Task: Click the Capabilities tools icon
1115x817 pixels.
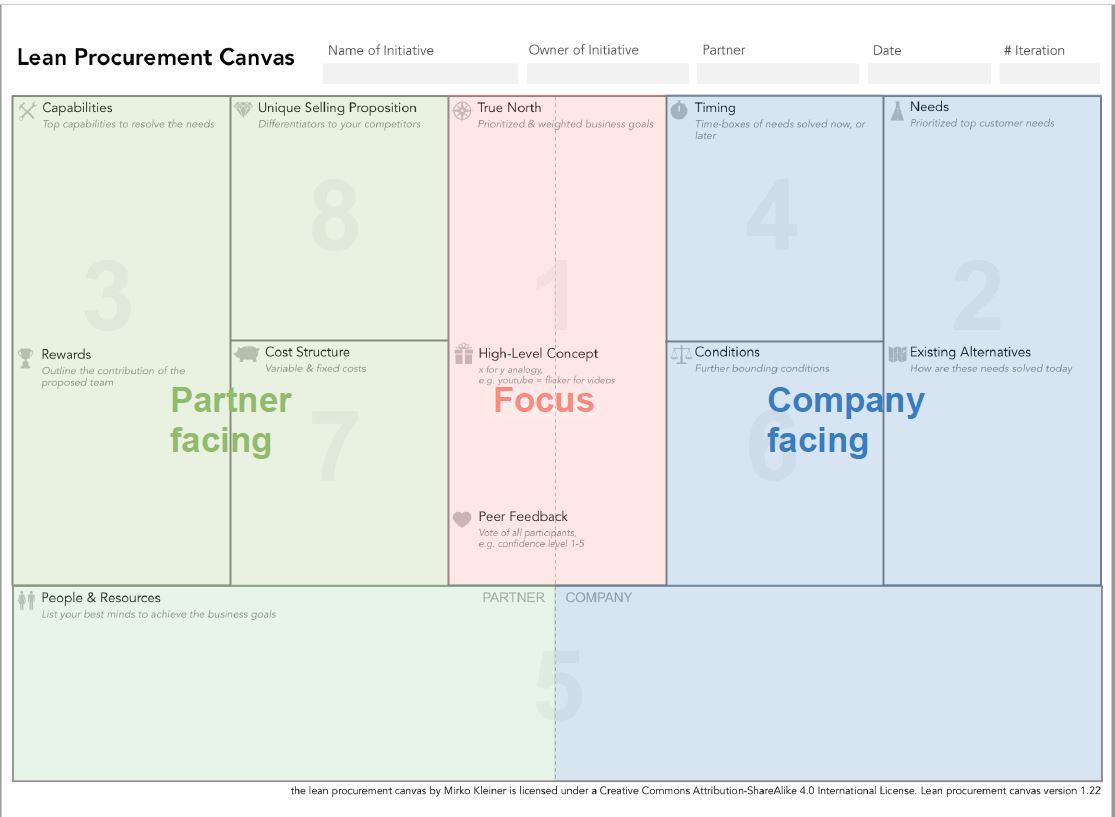Action: [x=27, y=109]
